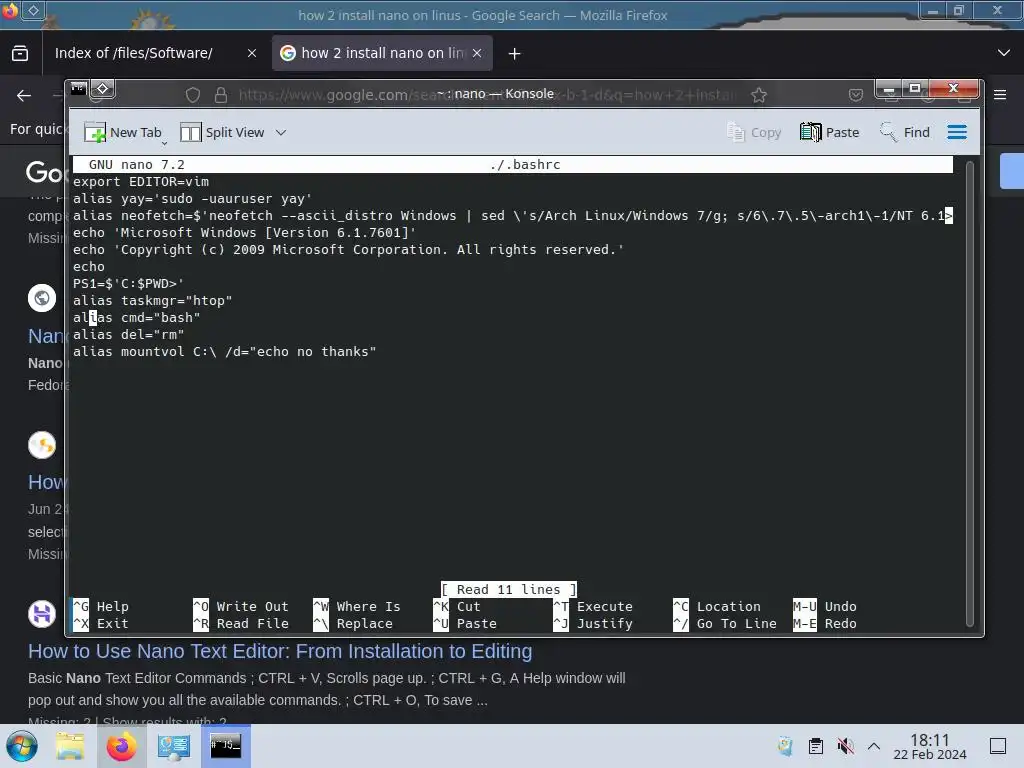Click the show desktop button

998,746
